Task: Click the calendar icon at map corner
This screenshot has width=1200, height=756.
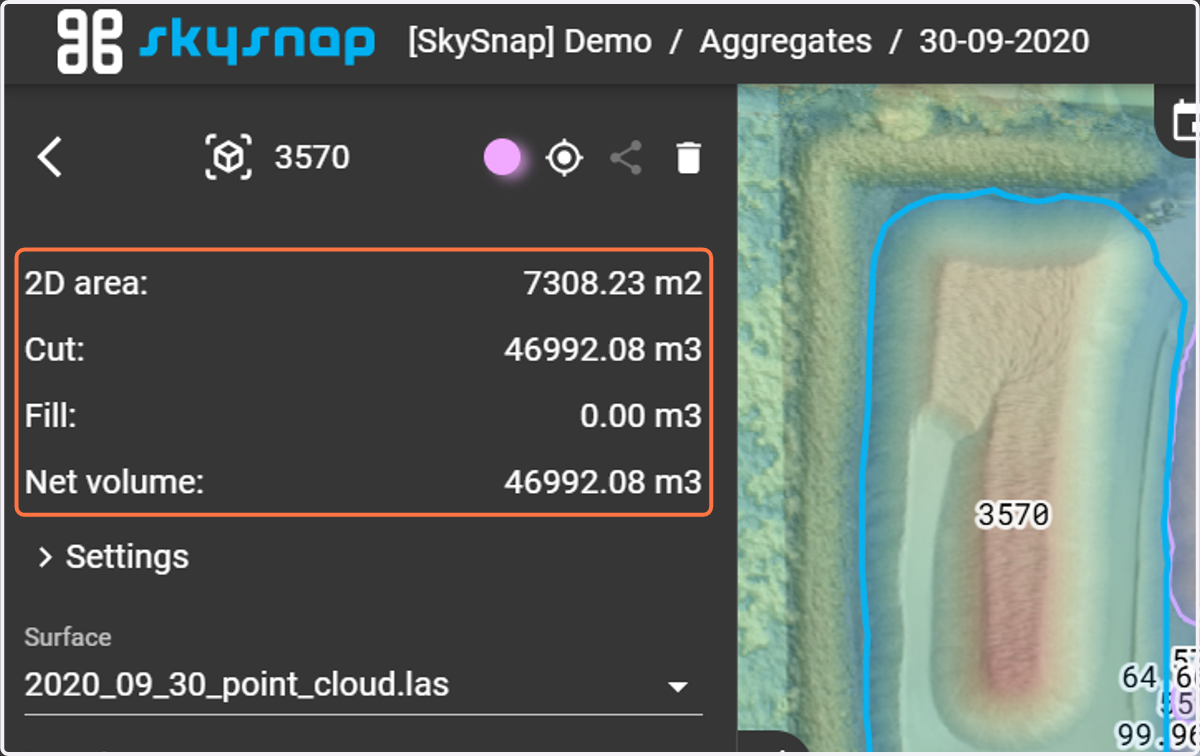Action: pyautogui.click(x=1186, y=121)
